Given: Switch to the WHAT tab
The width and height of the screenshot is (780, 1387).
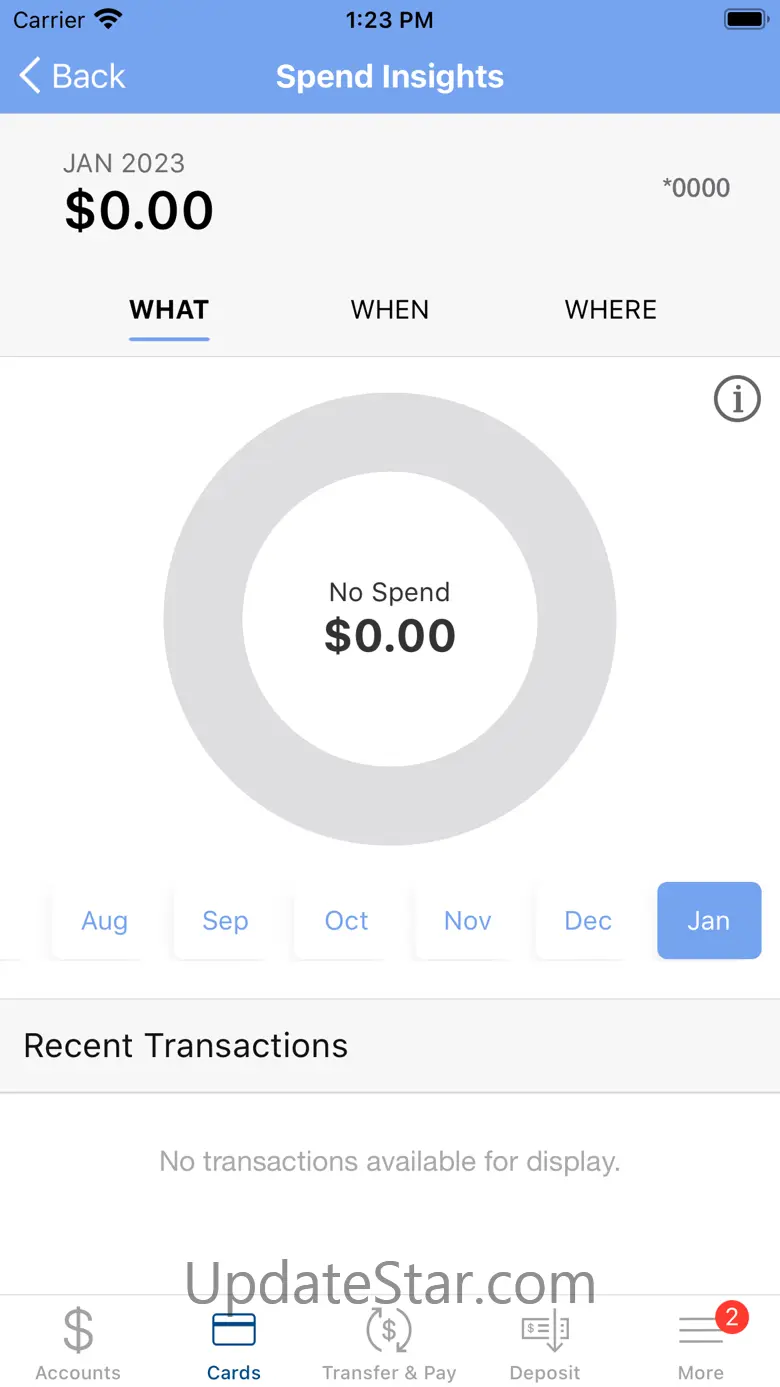Looking at the screenshot, I should pyautogui.click(x=169, y=310).
